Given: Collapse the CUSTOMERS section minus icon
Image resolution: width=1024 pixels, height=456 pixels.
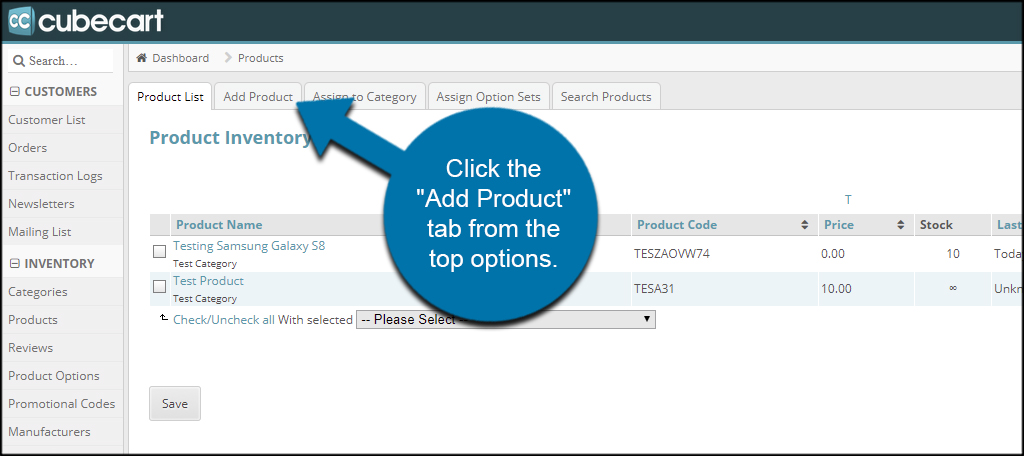Looking at the screenshot, I should [15, 91].
